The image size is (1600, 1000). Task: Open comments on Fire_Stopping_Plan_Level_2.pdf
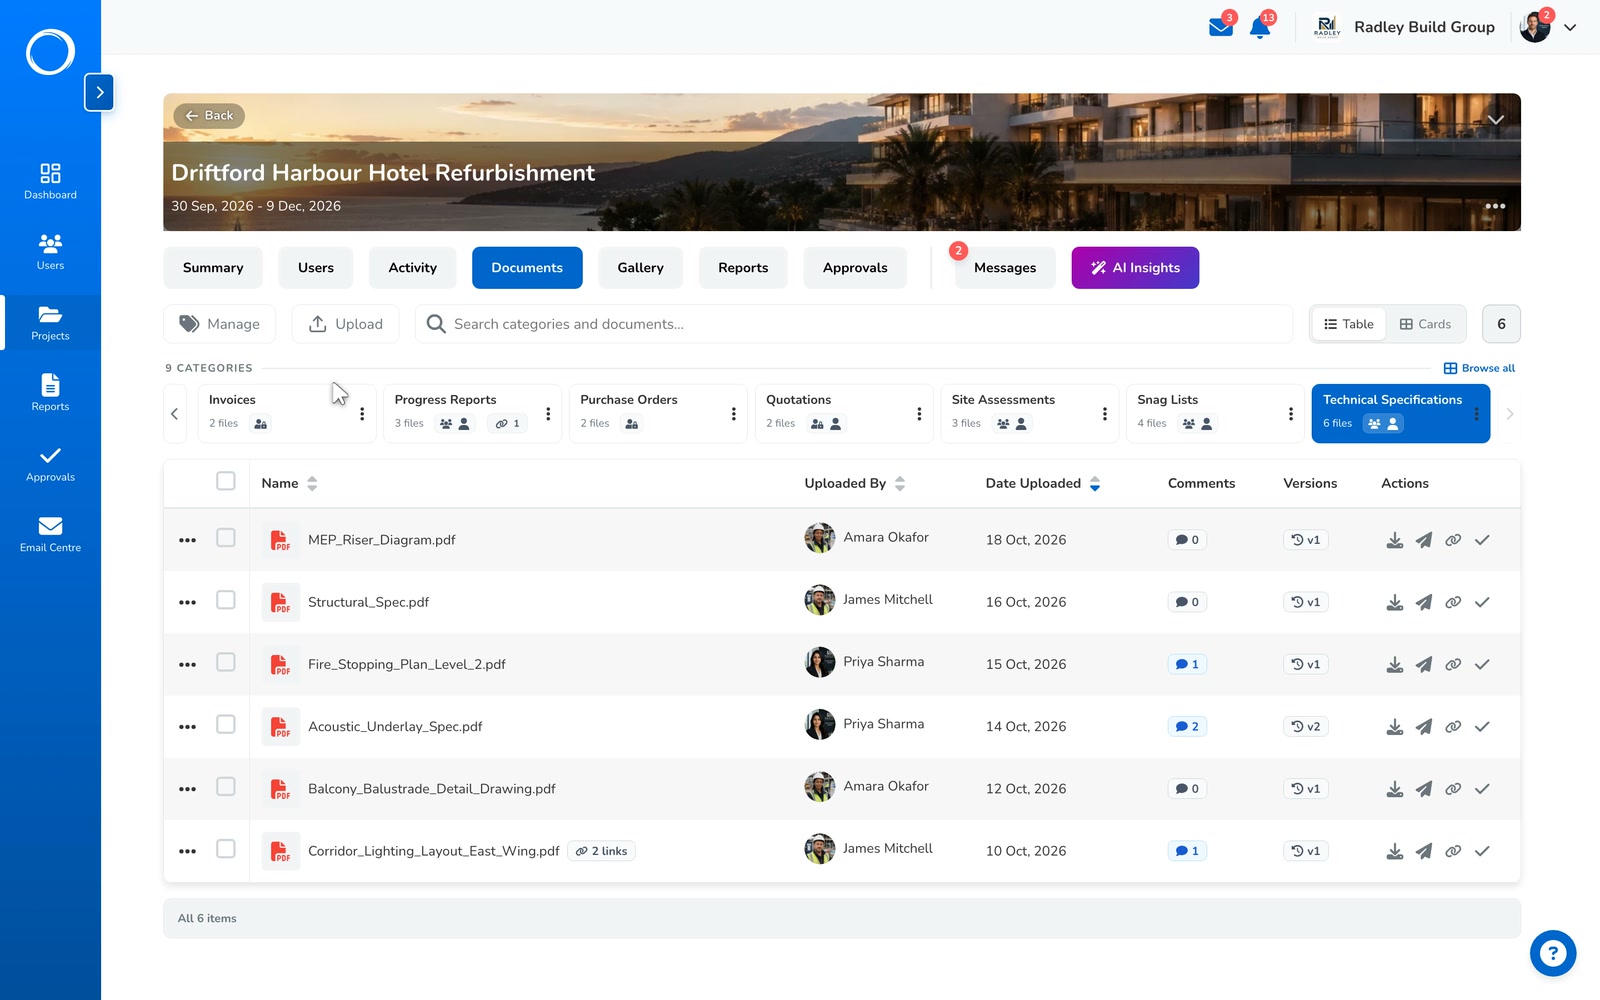pyautogui.click(x=1187, y=664)
